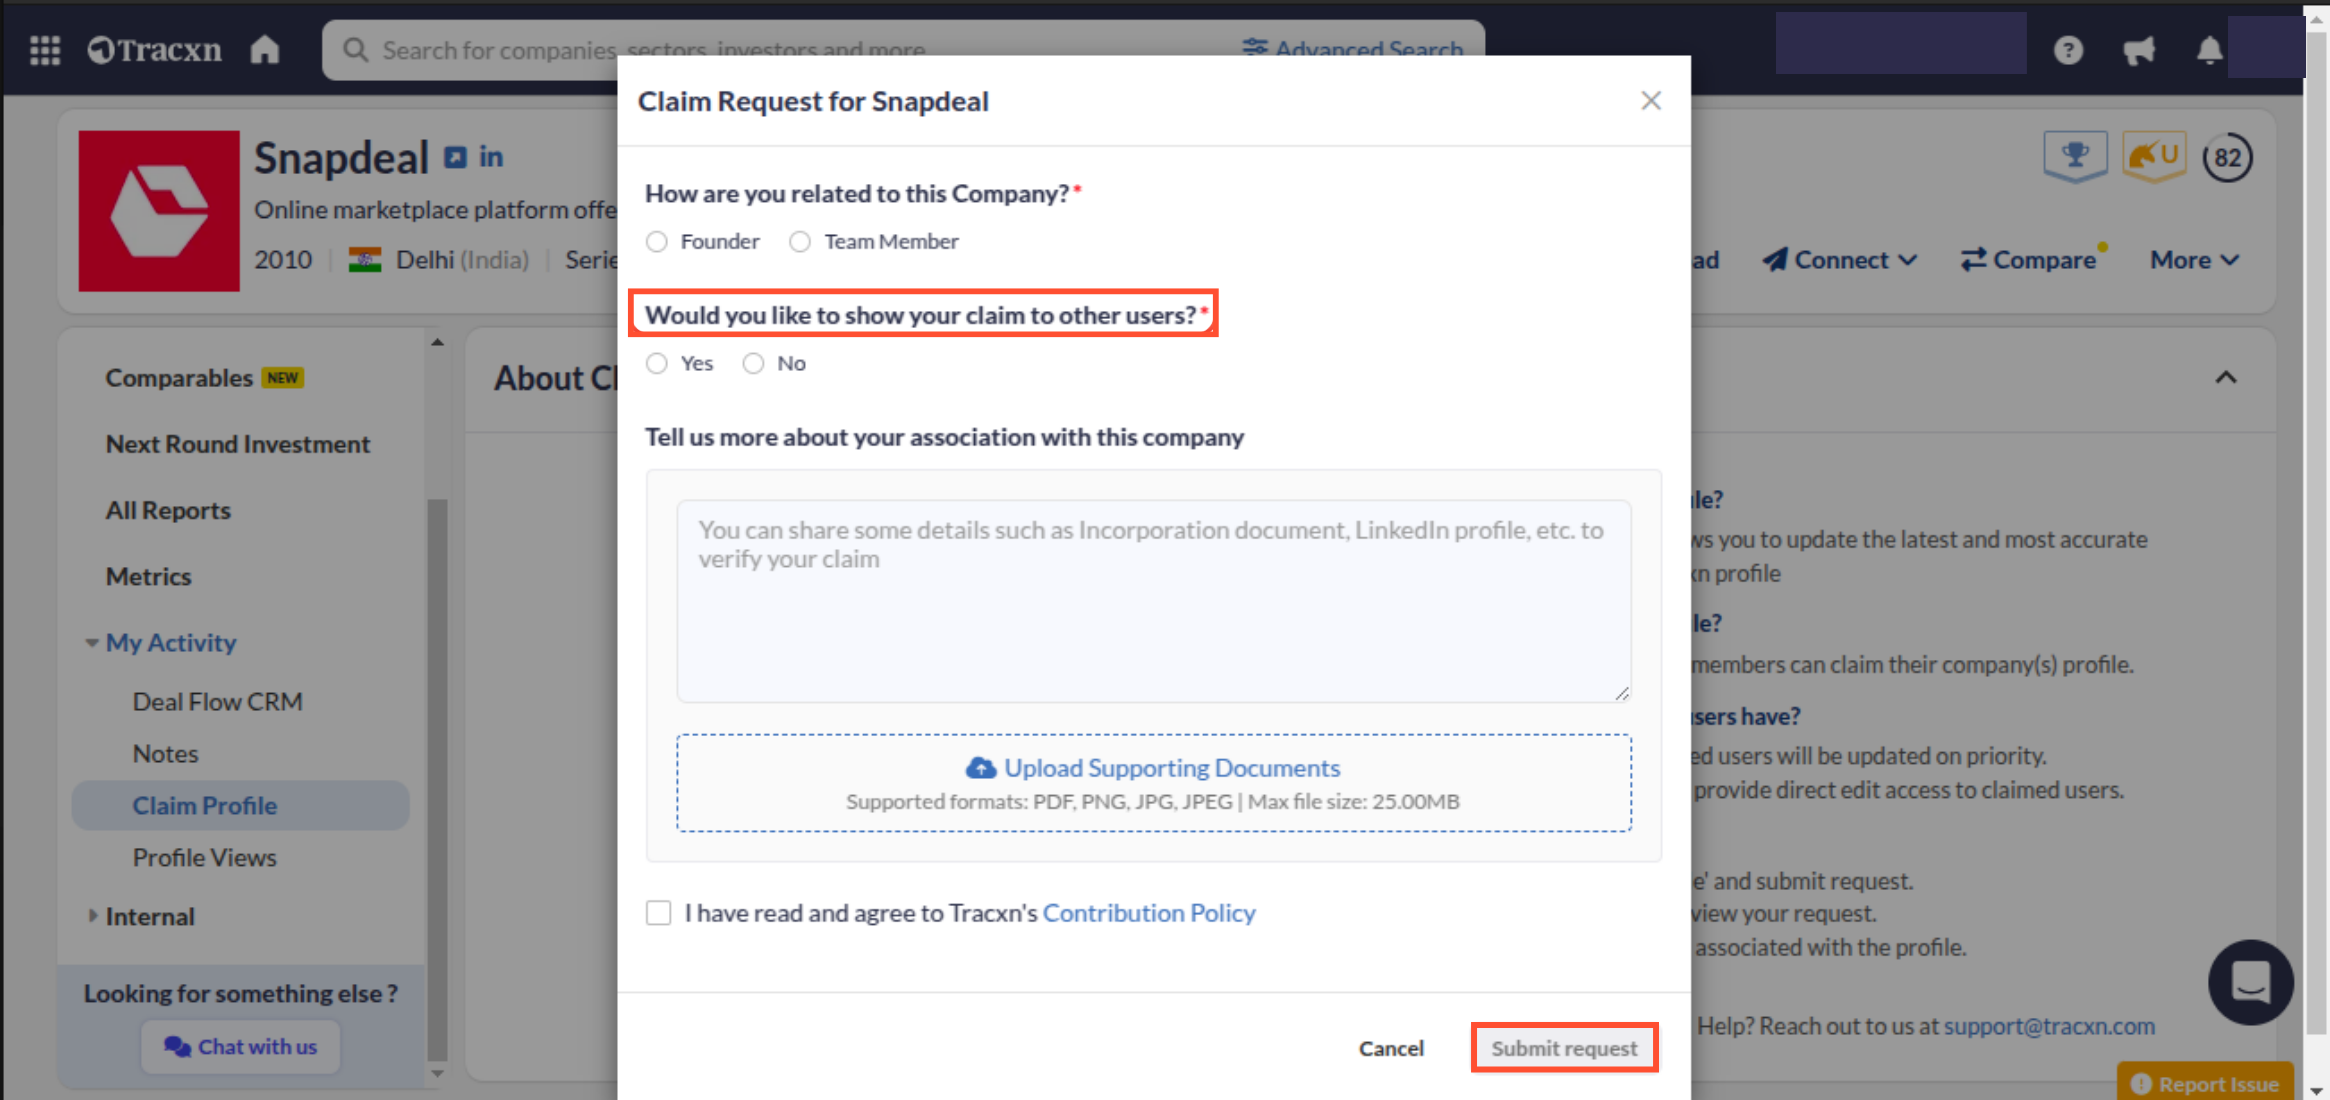
Task: Select the Founder radio option
Action: [x=657, y=242]
